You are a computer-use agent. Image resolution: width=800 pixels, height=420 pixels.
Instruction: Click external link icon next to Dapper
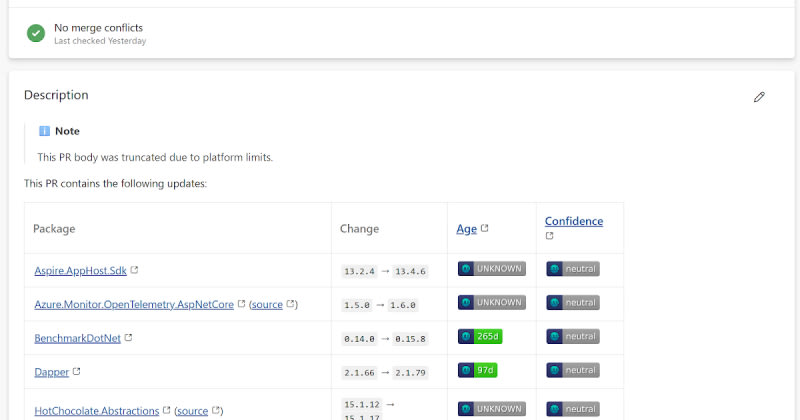pos(77,371)
